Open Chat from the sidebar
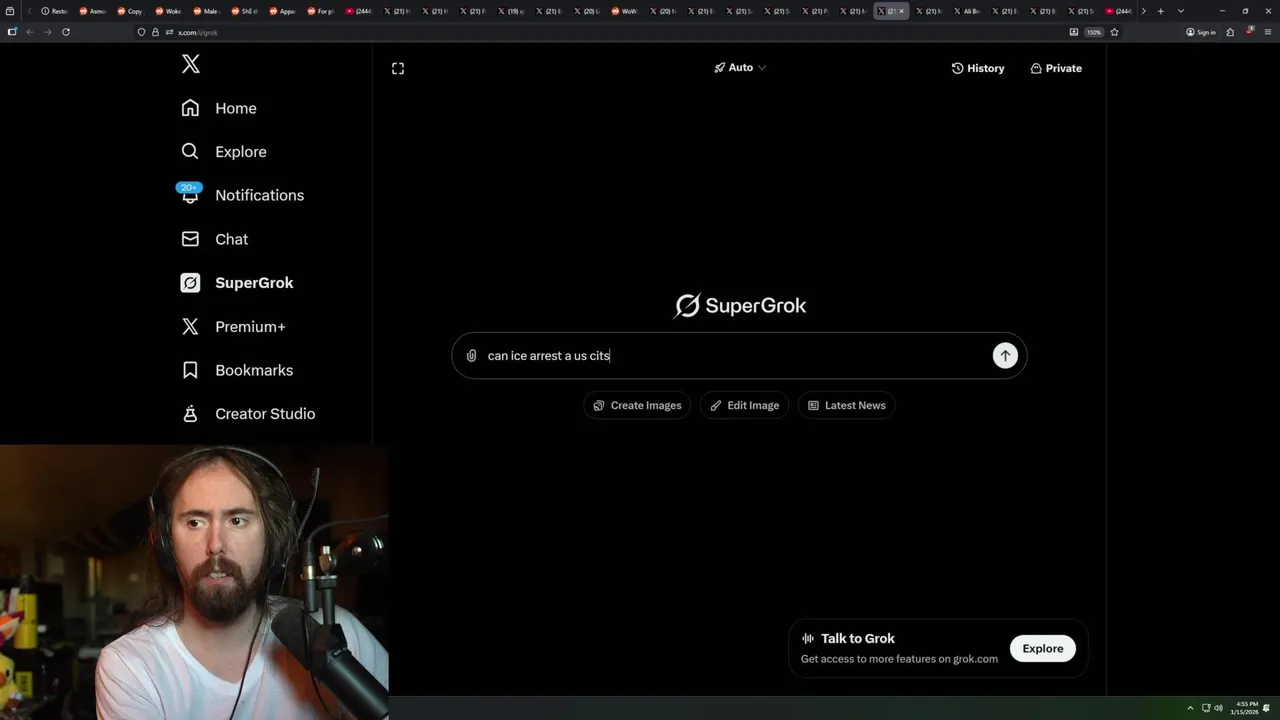The height and width of the screenshot is (720, 1280). pyautogui.click(x=215, y=239)
